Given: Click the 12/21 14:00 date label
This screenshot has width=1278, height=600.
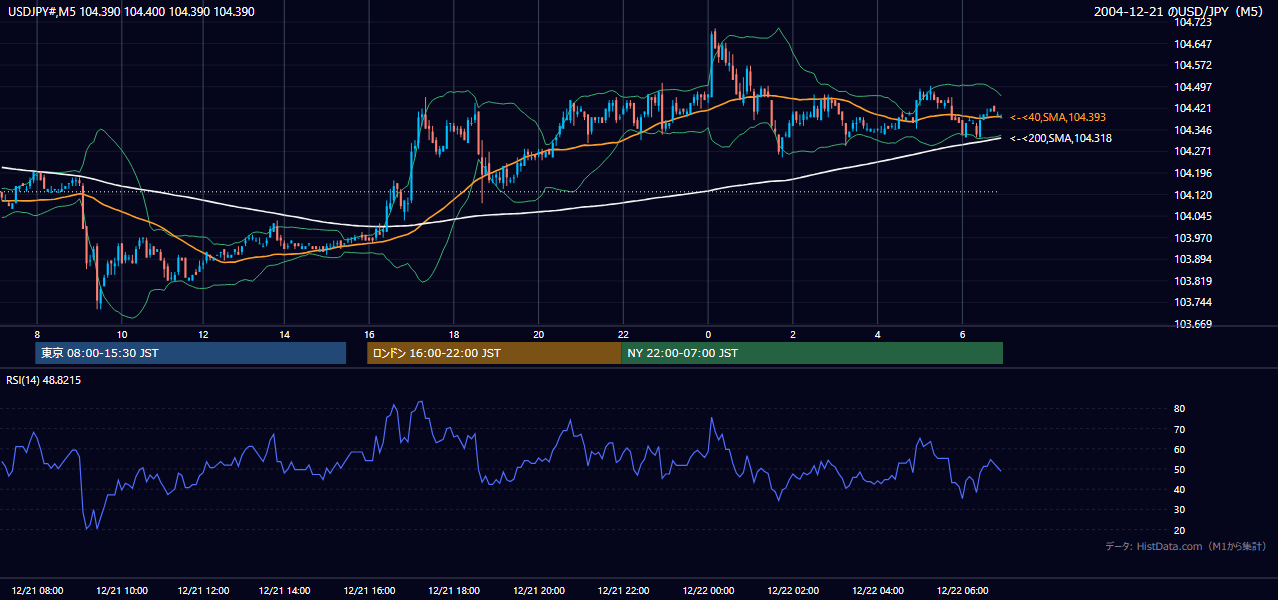Looking at the screenshot, I should click(285, 591).
